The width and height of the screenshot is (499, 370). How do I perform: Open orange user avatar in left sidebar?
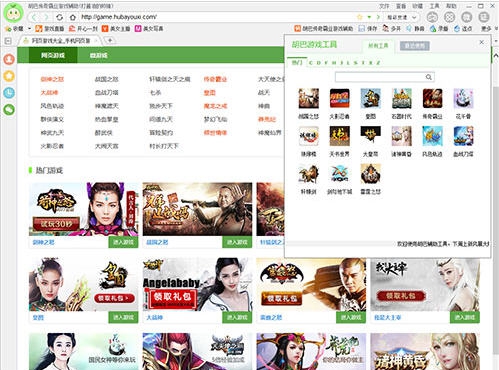tap(9, 59)
